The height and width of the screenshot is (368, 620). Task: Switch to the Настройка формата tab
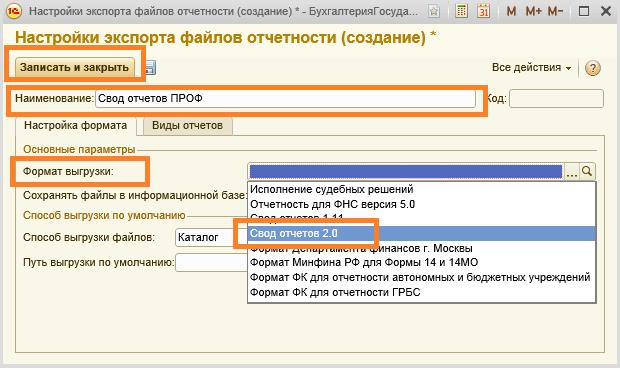76,126
